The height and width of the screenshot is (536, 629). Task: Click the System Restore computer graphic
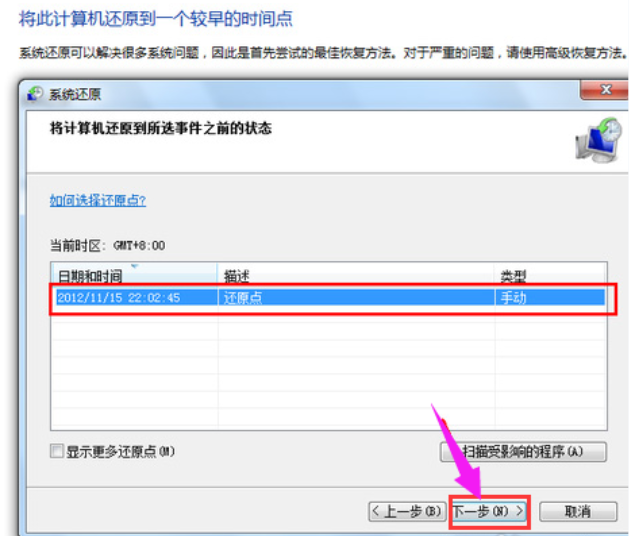596,139
